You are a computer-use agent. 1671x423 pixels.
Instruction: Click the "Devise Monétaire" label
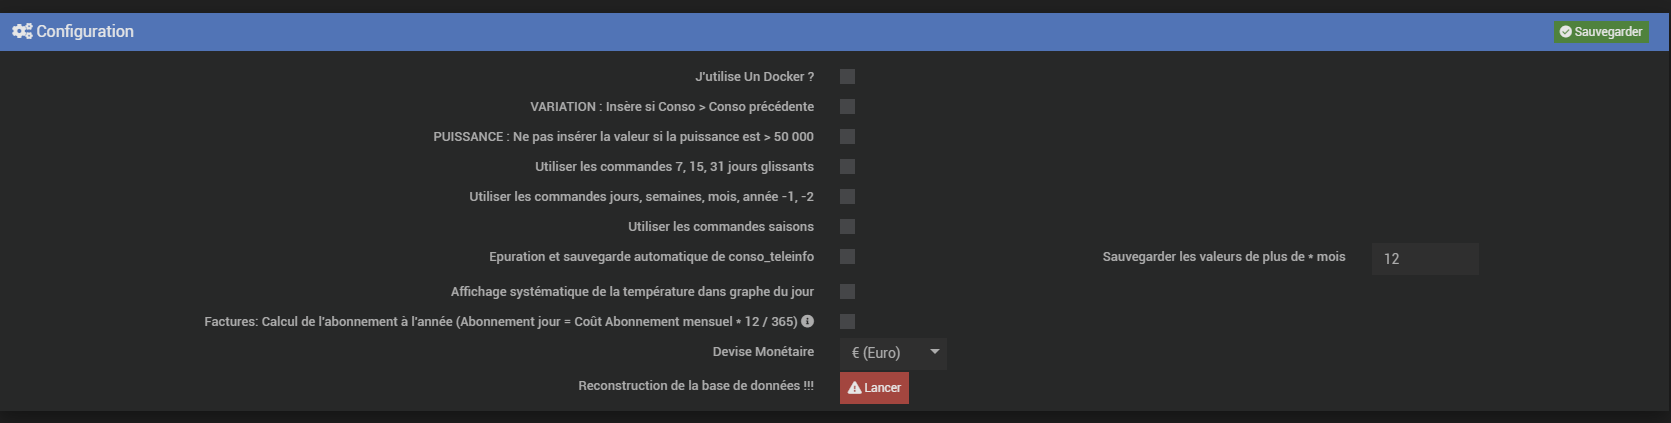763,352
